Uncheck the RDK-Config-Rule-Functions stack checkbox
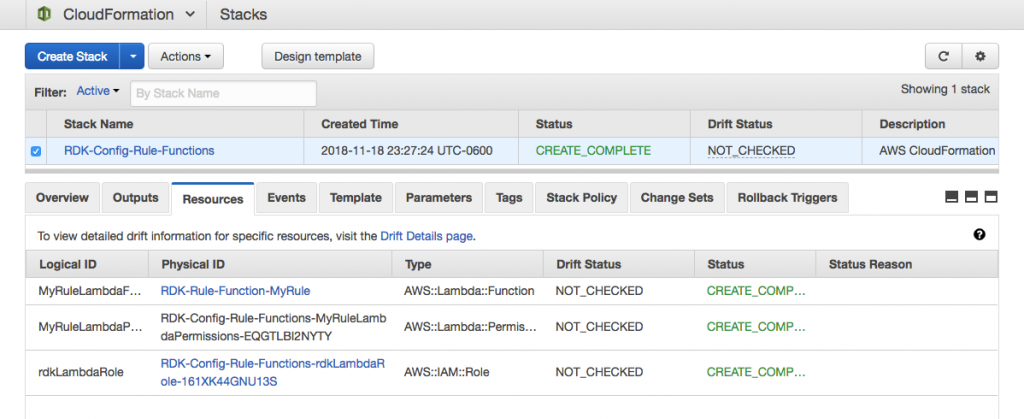Image resolution: width=1024 pixels, height=419 pixels. (x=36, y=151)
